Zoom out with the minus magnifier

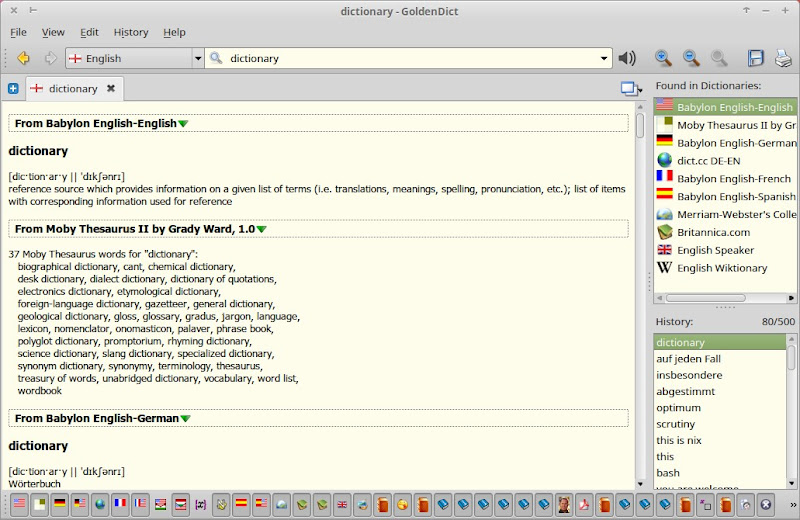[x=691, y=58]
